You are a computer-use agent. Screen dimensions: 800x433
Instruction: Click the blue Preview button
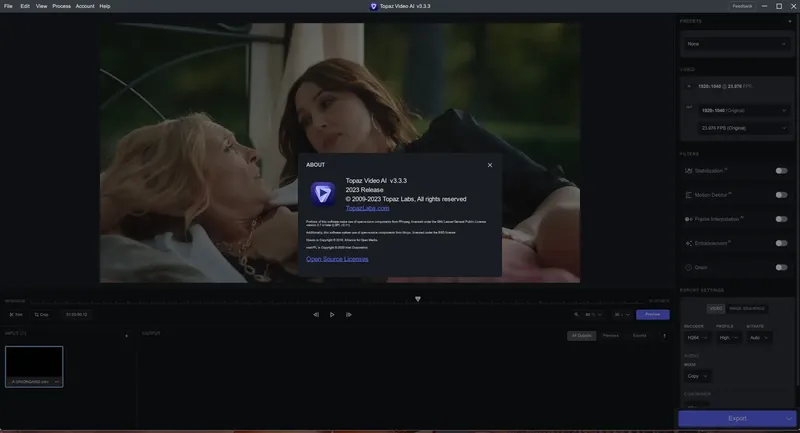(653, 315)
